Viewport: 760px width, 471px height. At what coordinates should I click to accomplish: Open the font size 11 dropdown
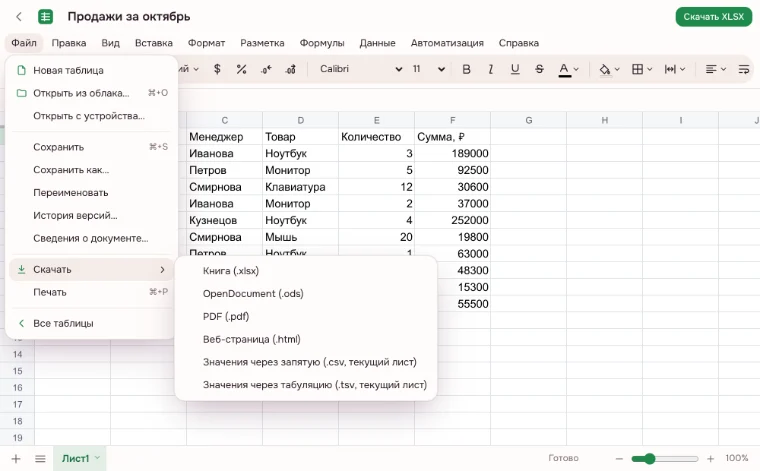(x=428, y=69)
